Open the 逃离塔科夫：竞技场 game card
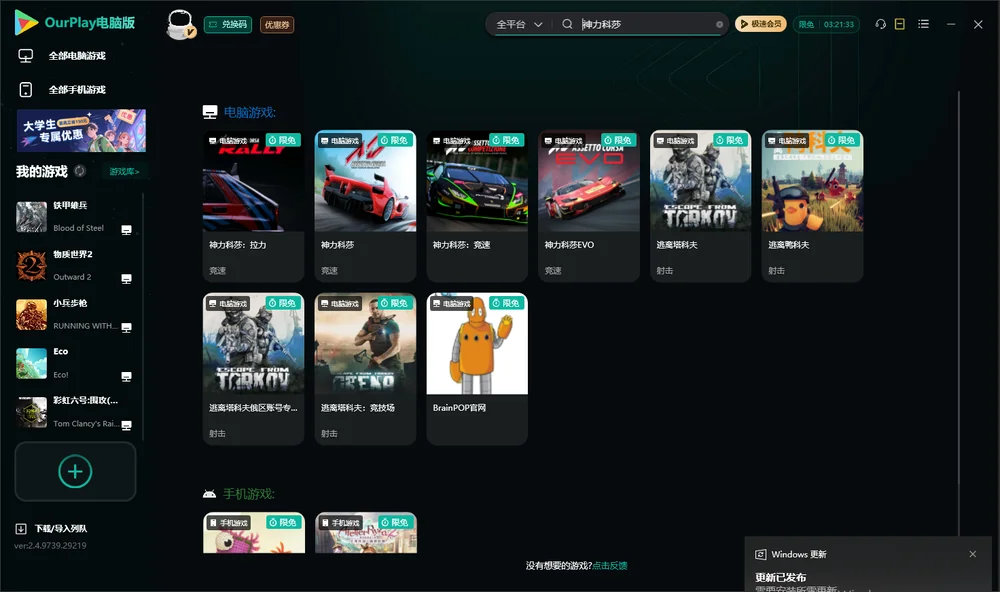This screenshot has height=592, width=1000. pyautogui.click(x=365, y=369)
